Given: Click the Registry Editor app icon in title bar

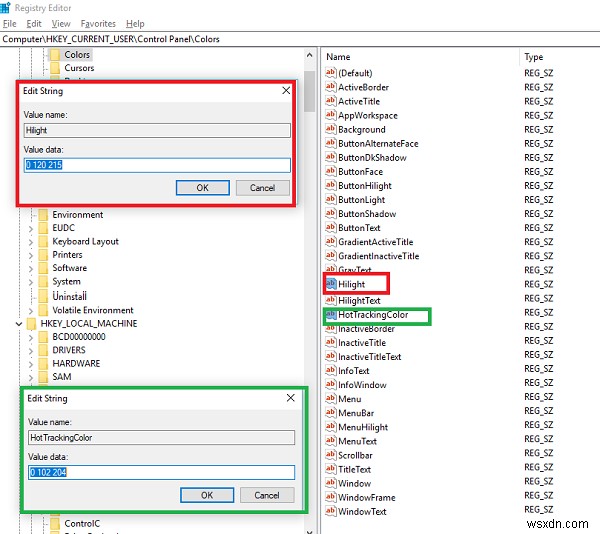Looking at the screenshot, I should [x=5, y=7].
